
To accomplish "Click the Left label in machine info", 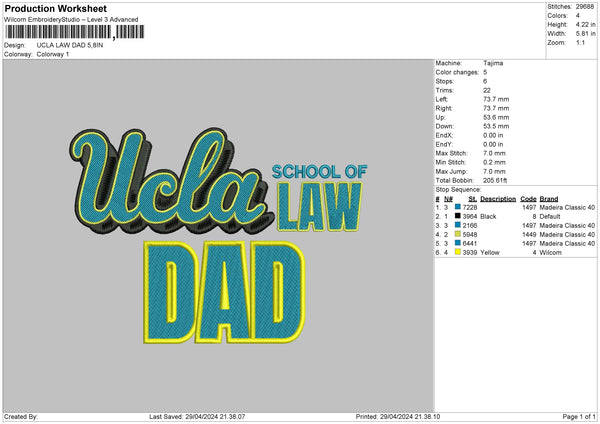I will click(442, 99).
